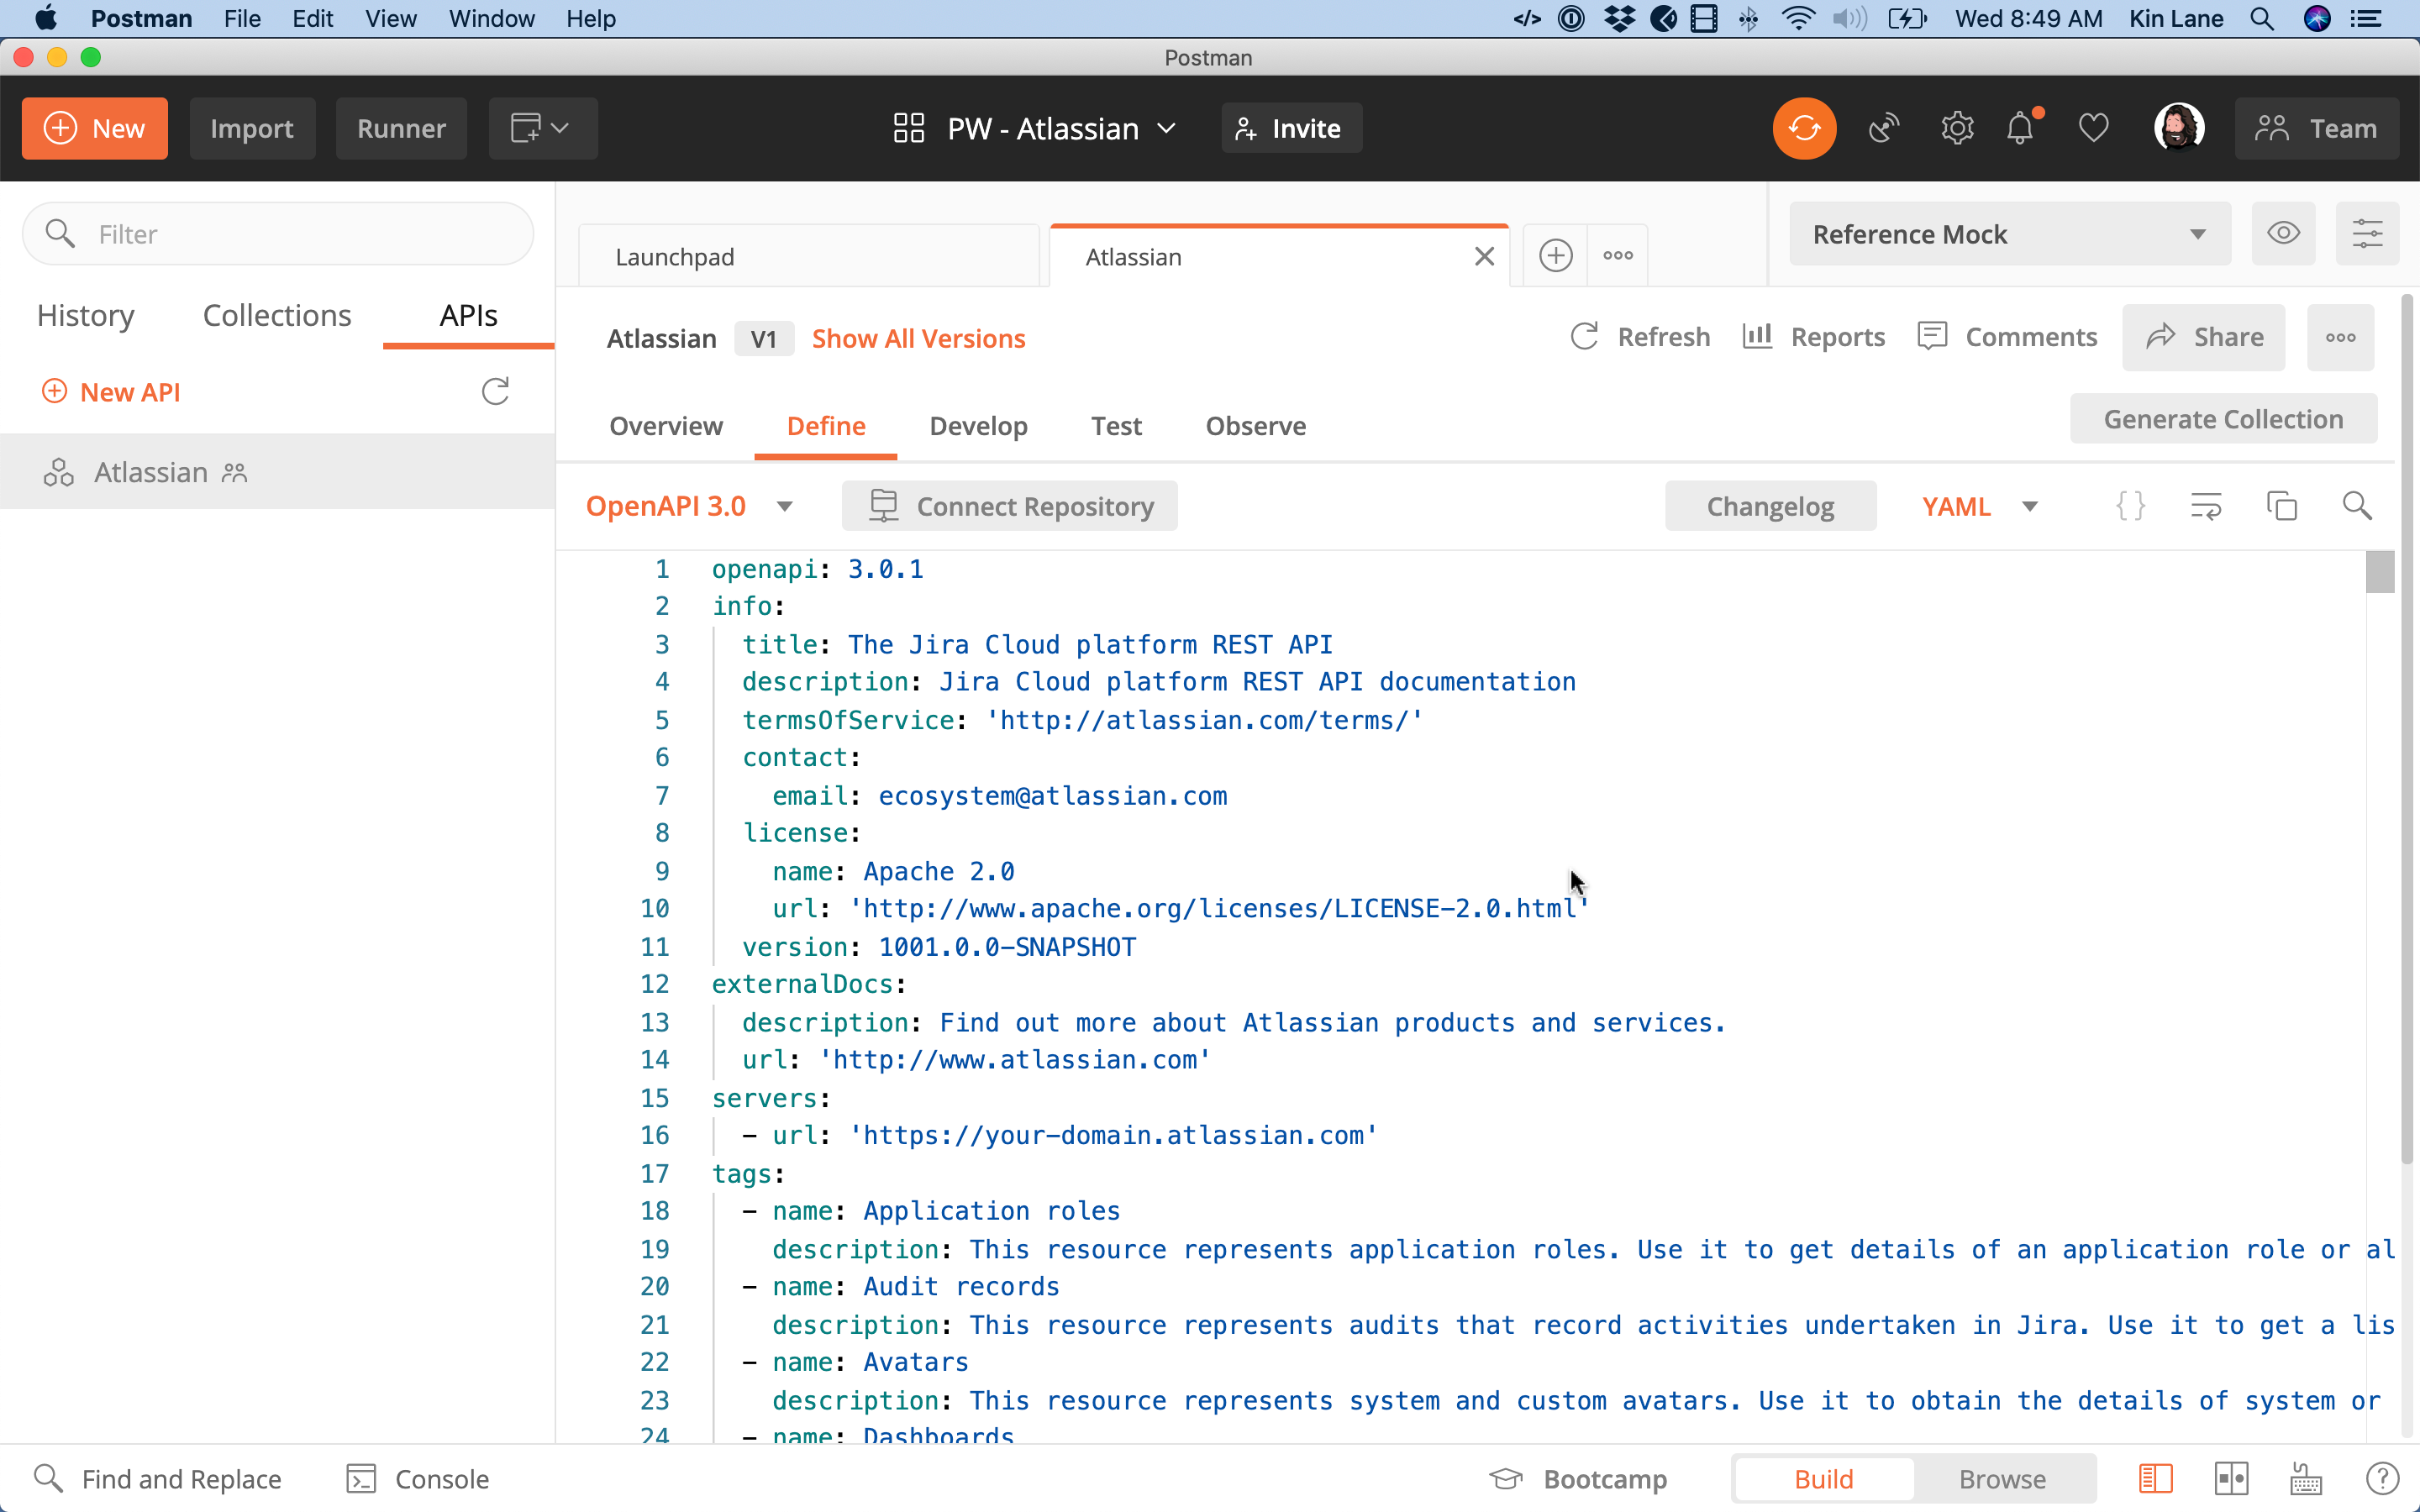Toggle the sidebar layout icon in status bar
This screenshot has width=2420, height=1512.
point(2155,1478)
